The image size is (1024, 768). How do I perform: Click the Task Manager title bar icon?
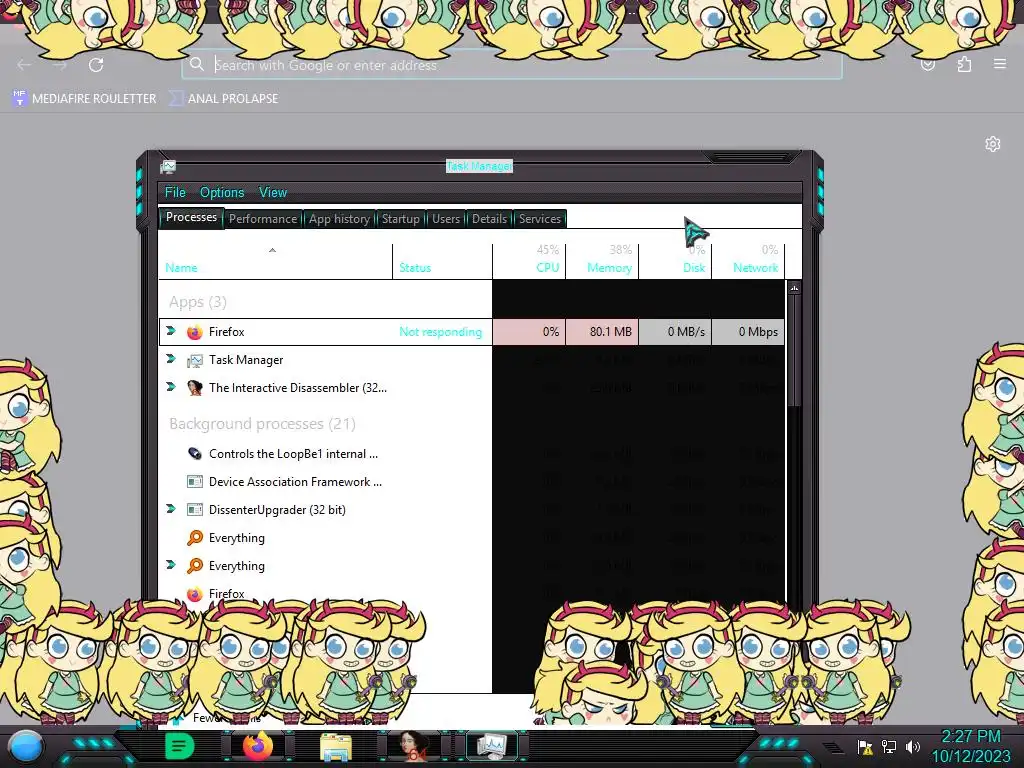point(168,167)
